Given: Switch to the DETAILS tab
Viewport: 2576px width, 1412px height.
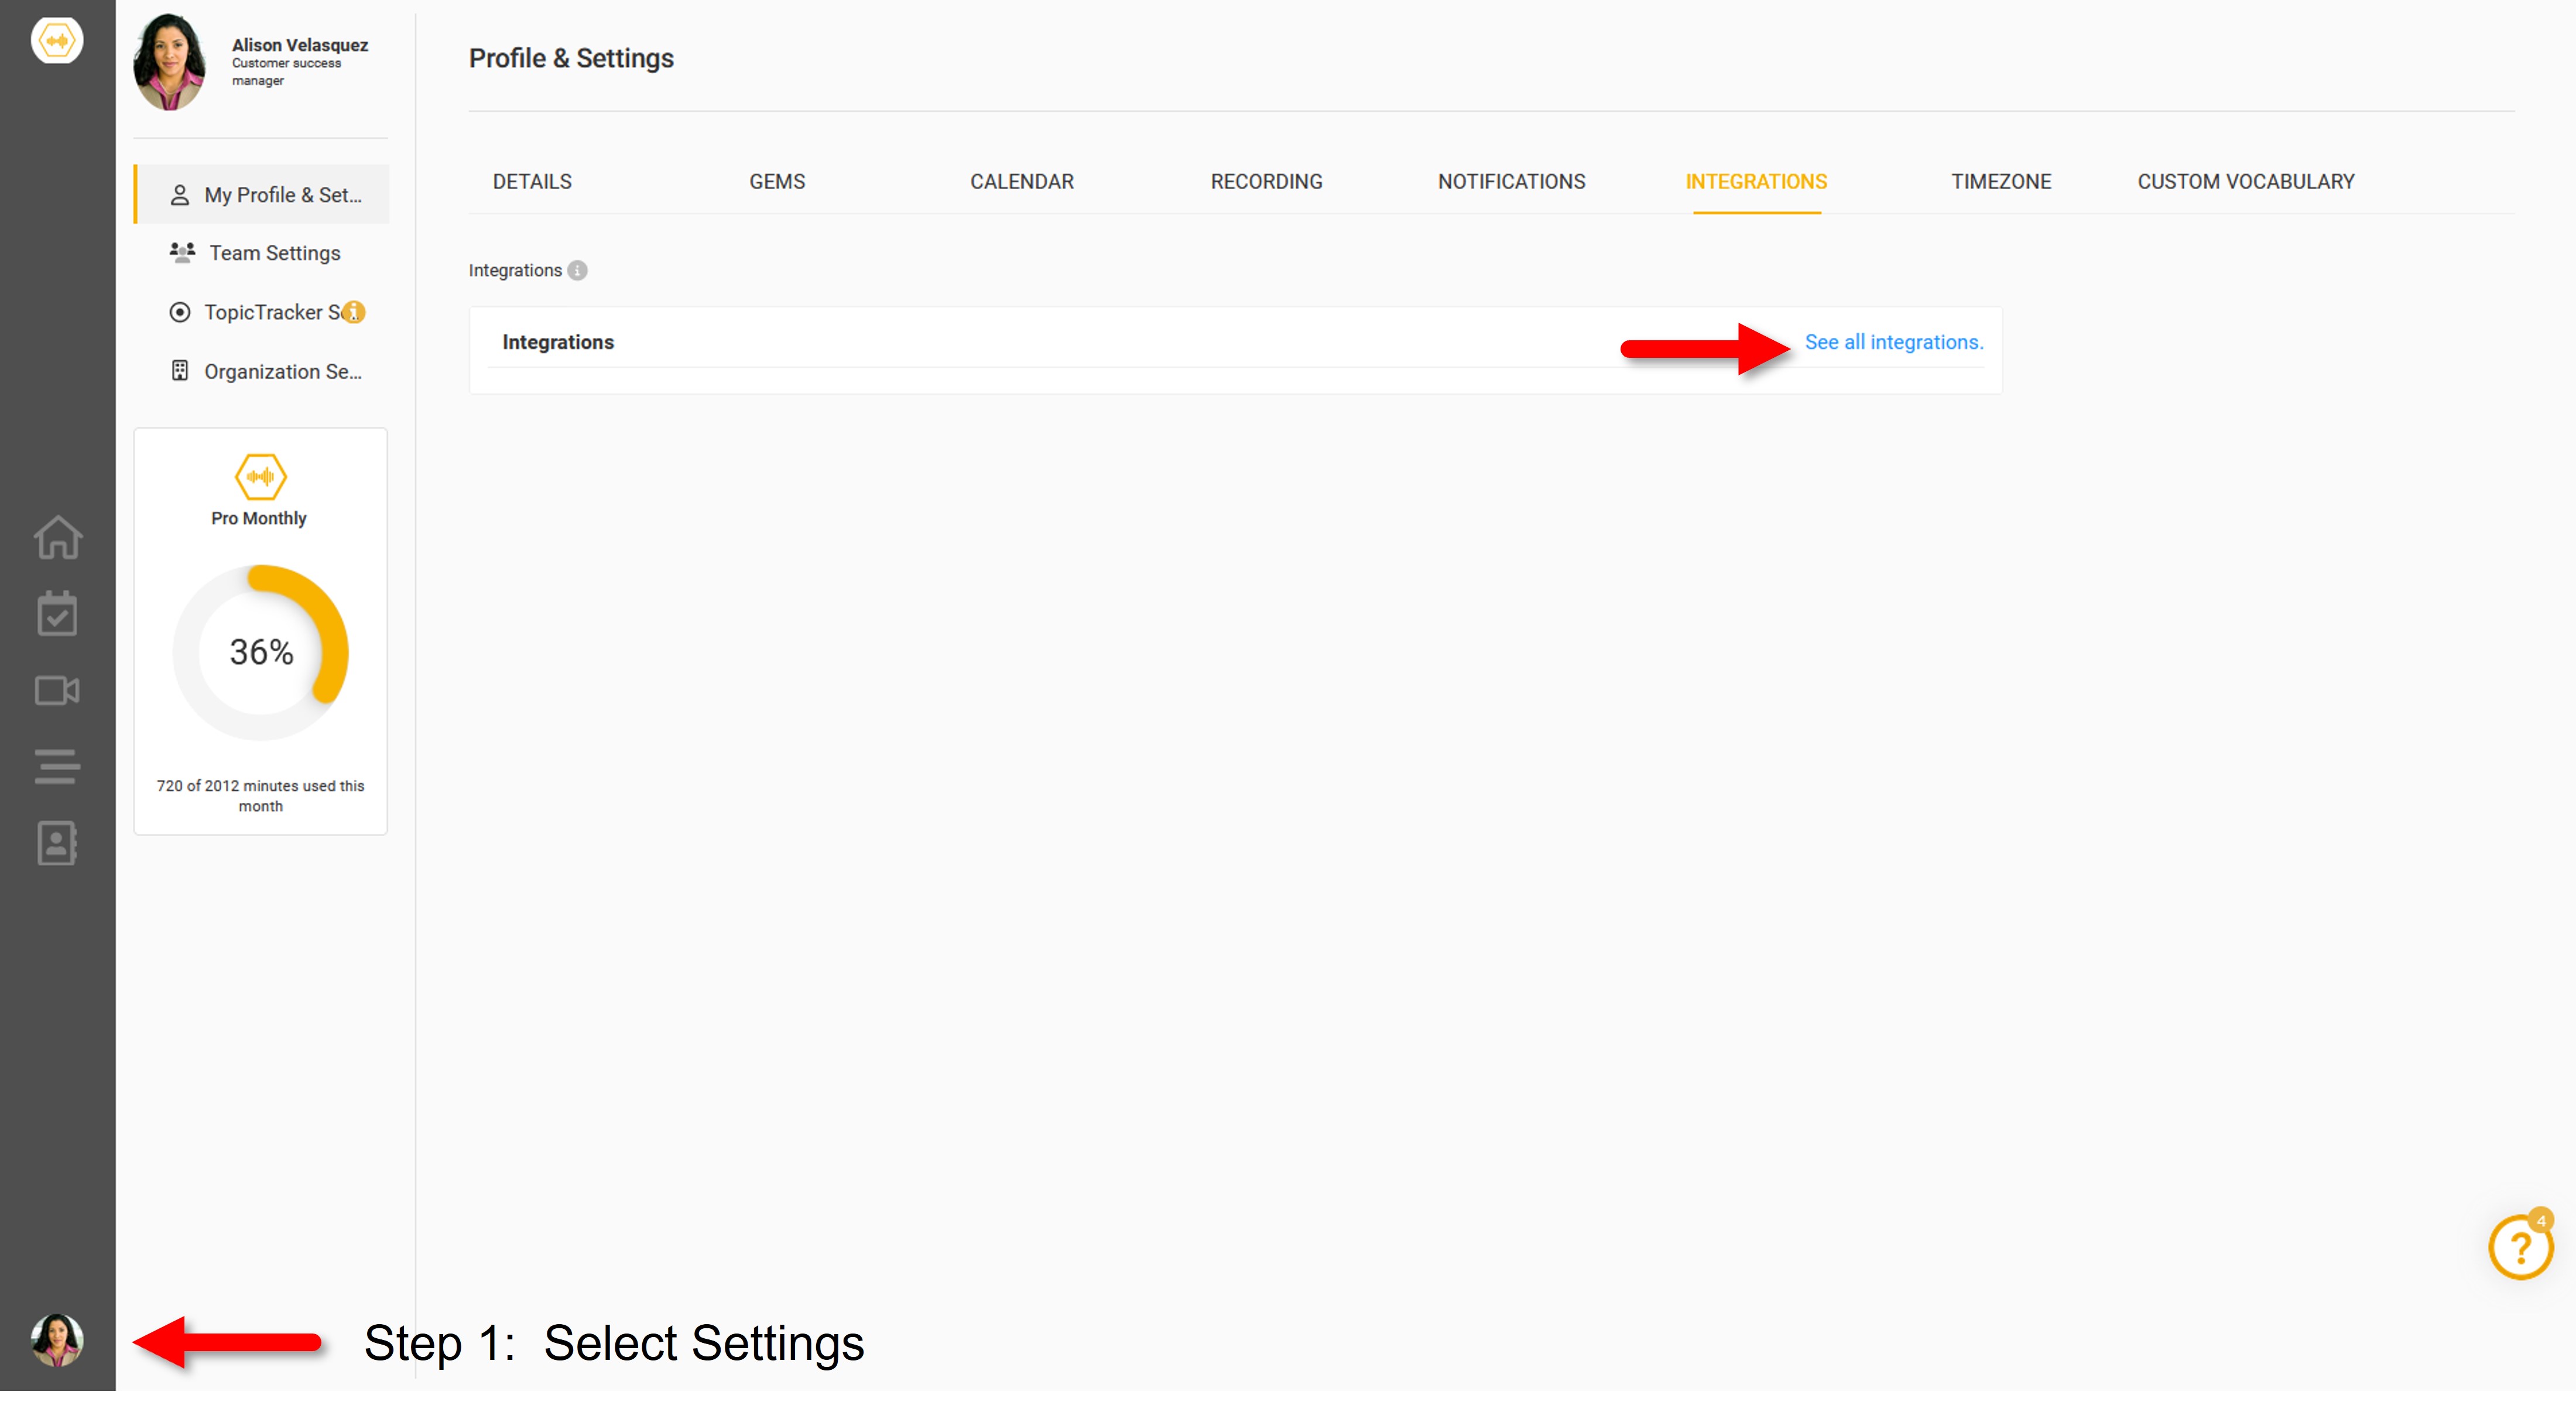Looking at the screenshot, I should [x=532, y=182].
